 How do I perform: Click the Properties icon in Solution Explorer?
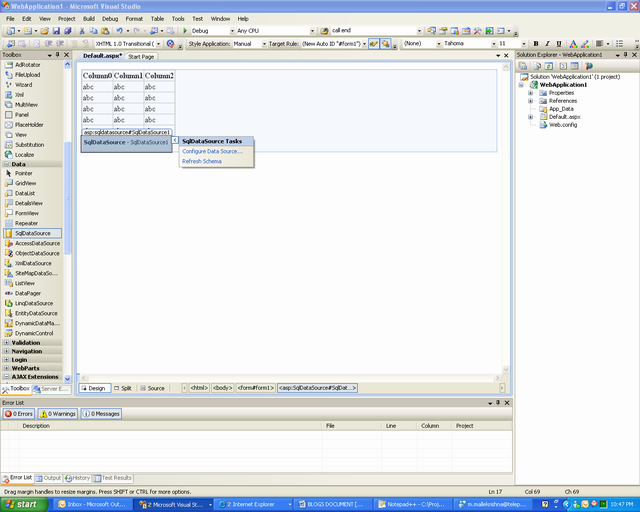[x=522, y=66]
